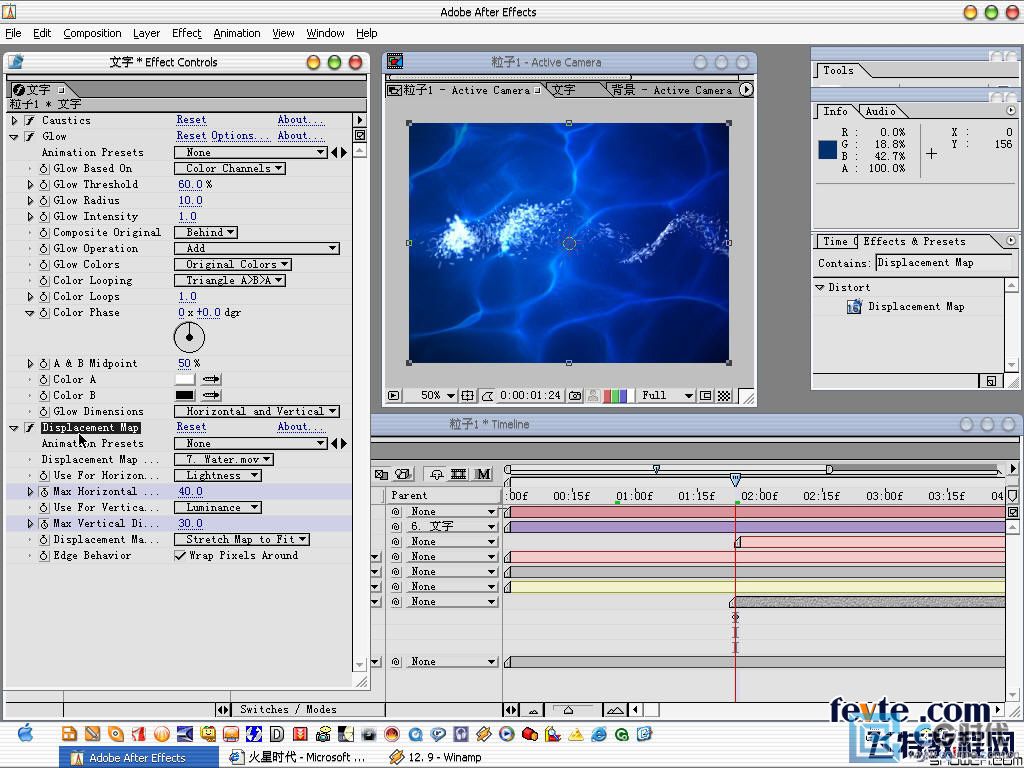The height and width of the screenshot is (768, 1024).
Task: Toggle the Caustics effect switch
Action: (x=29, y=120)
